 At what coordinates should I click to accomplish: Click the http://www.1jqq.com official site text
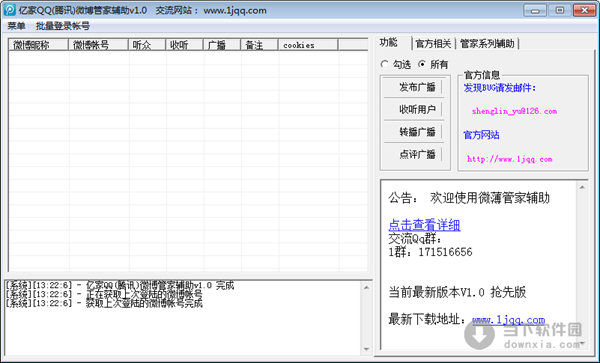[x=509, y=159]
